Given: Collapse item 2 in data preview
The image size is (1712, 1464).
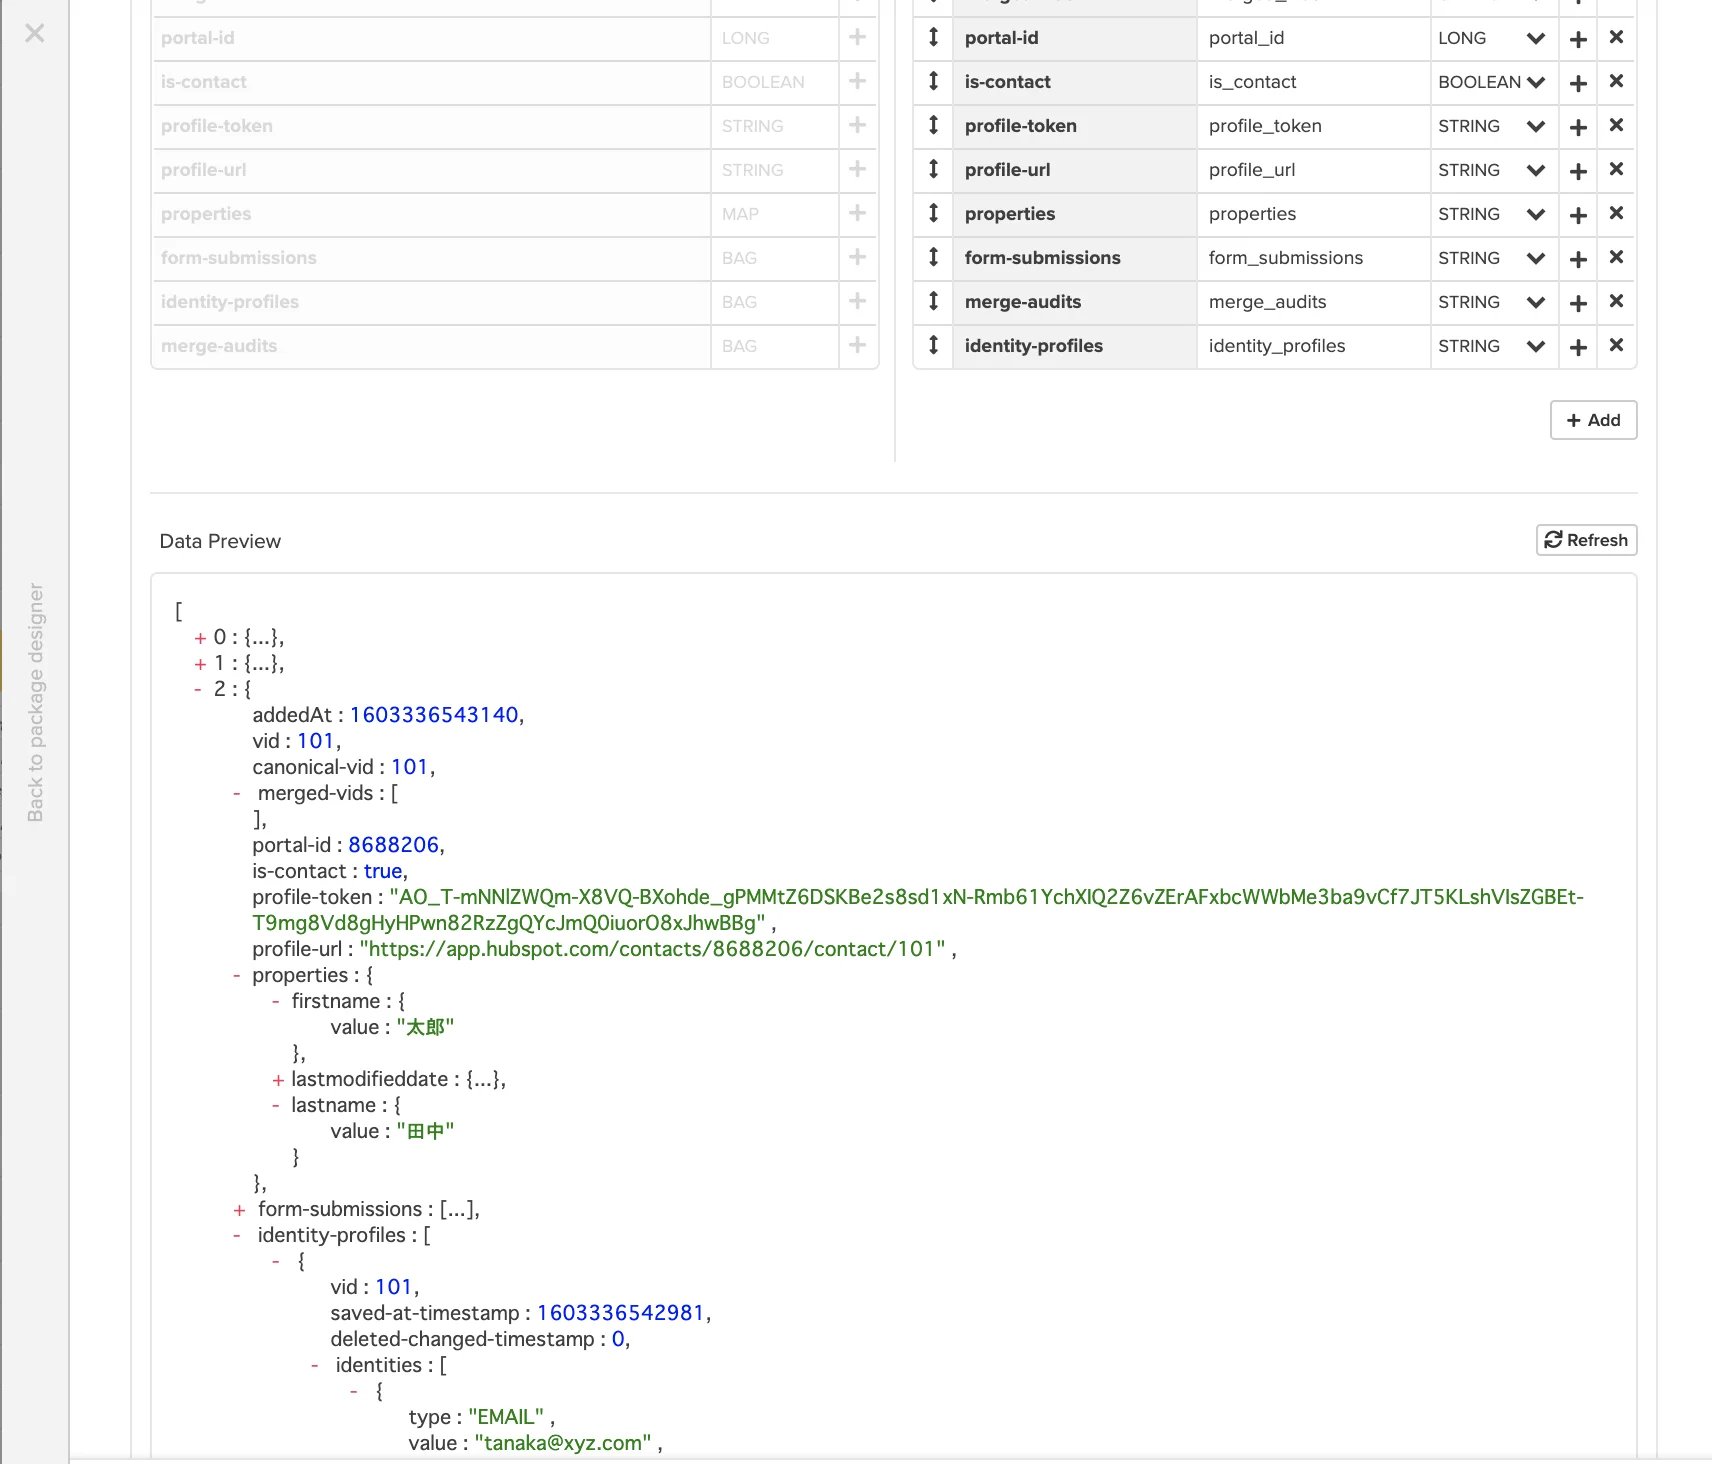Looking at the screenshot, I should (198, 689).
